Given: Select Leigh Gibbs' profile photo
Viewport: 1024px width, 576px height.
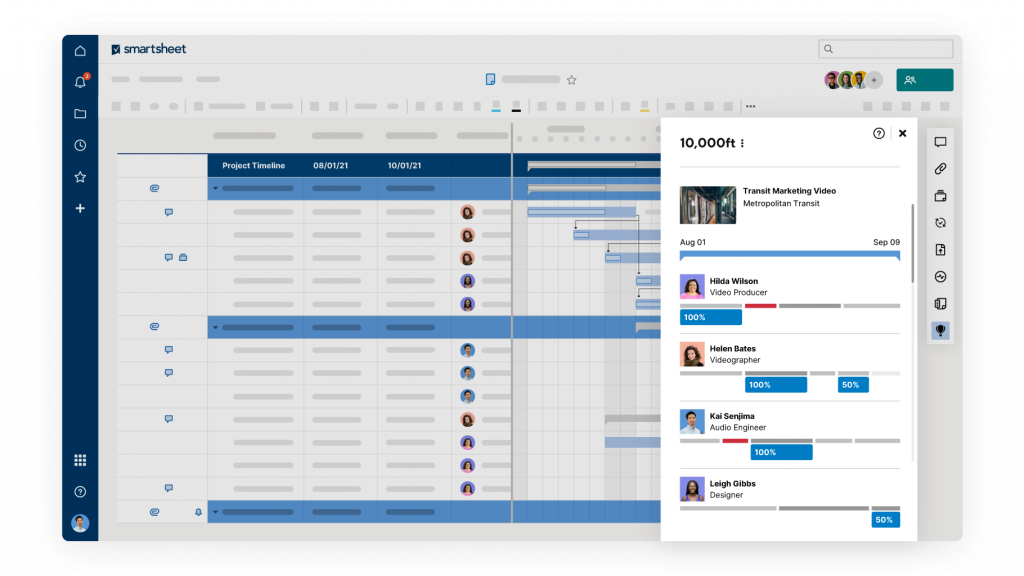Looking at the screenshot, I should [x=692, y=489].
